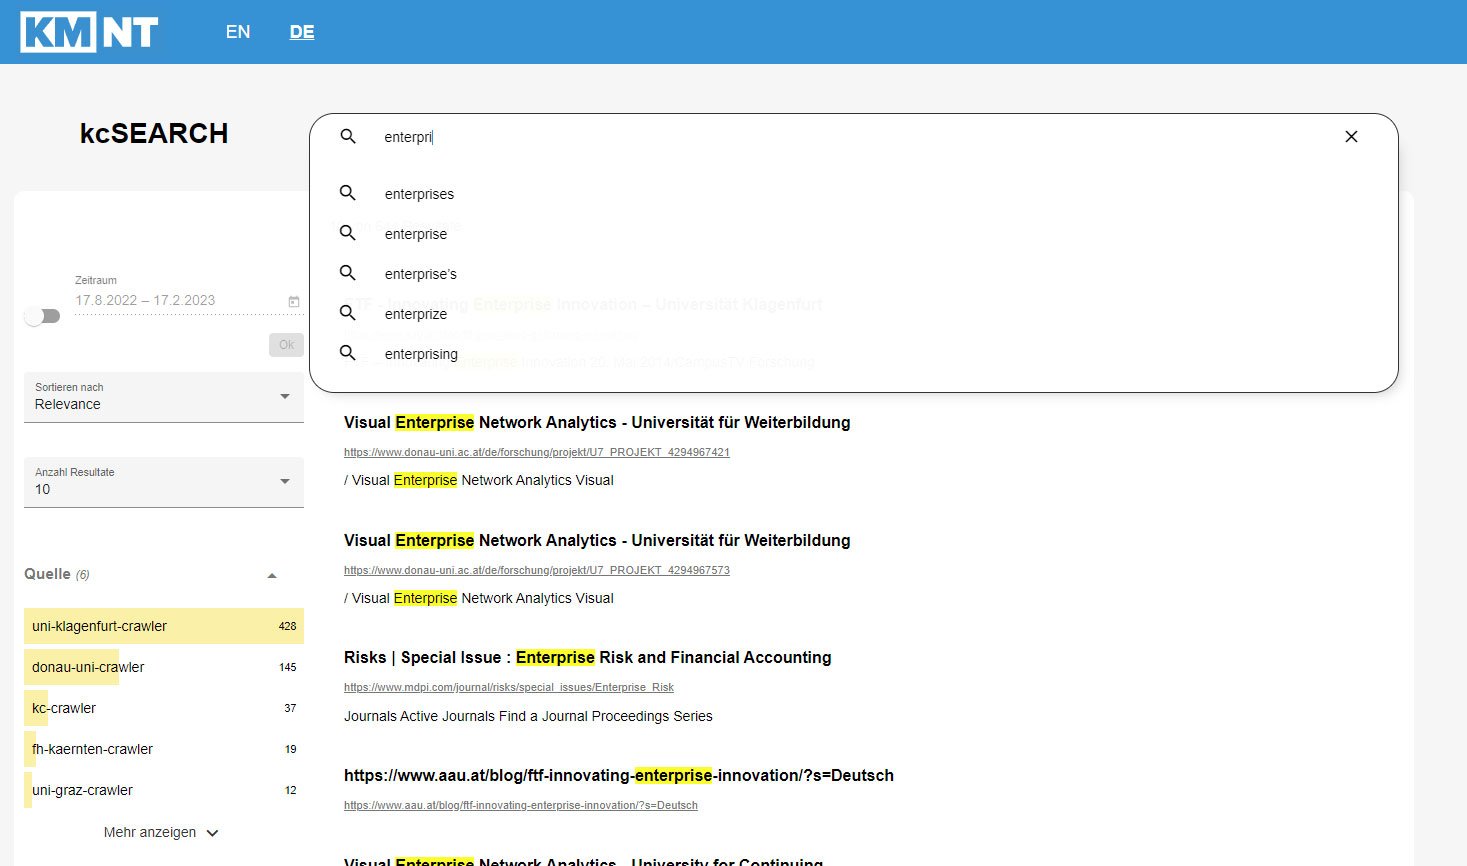Image resolution: width=1467 pixels, height=866 pixels.
Task: Choose the 'enterprise' suggestion
Action: (x=416, y=234)
